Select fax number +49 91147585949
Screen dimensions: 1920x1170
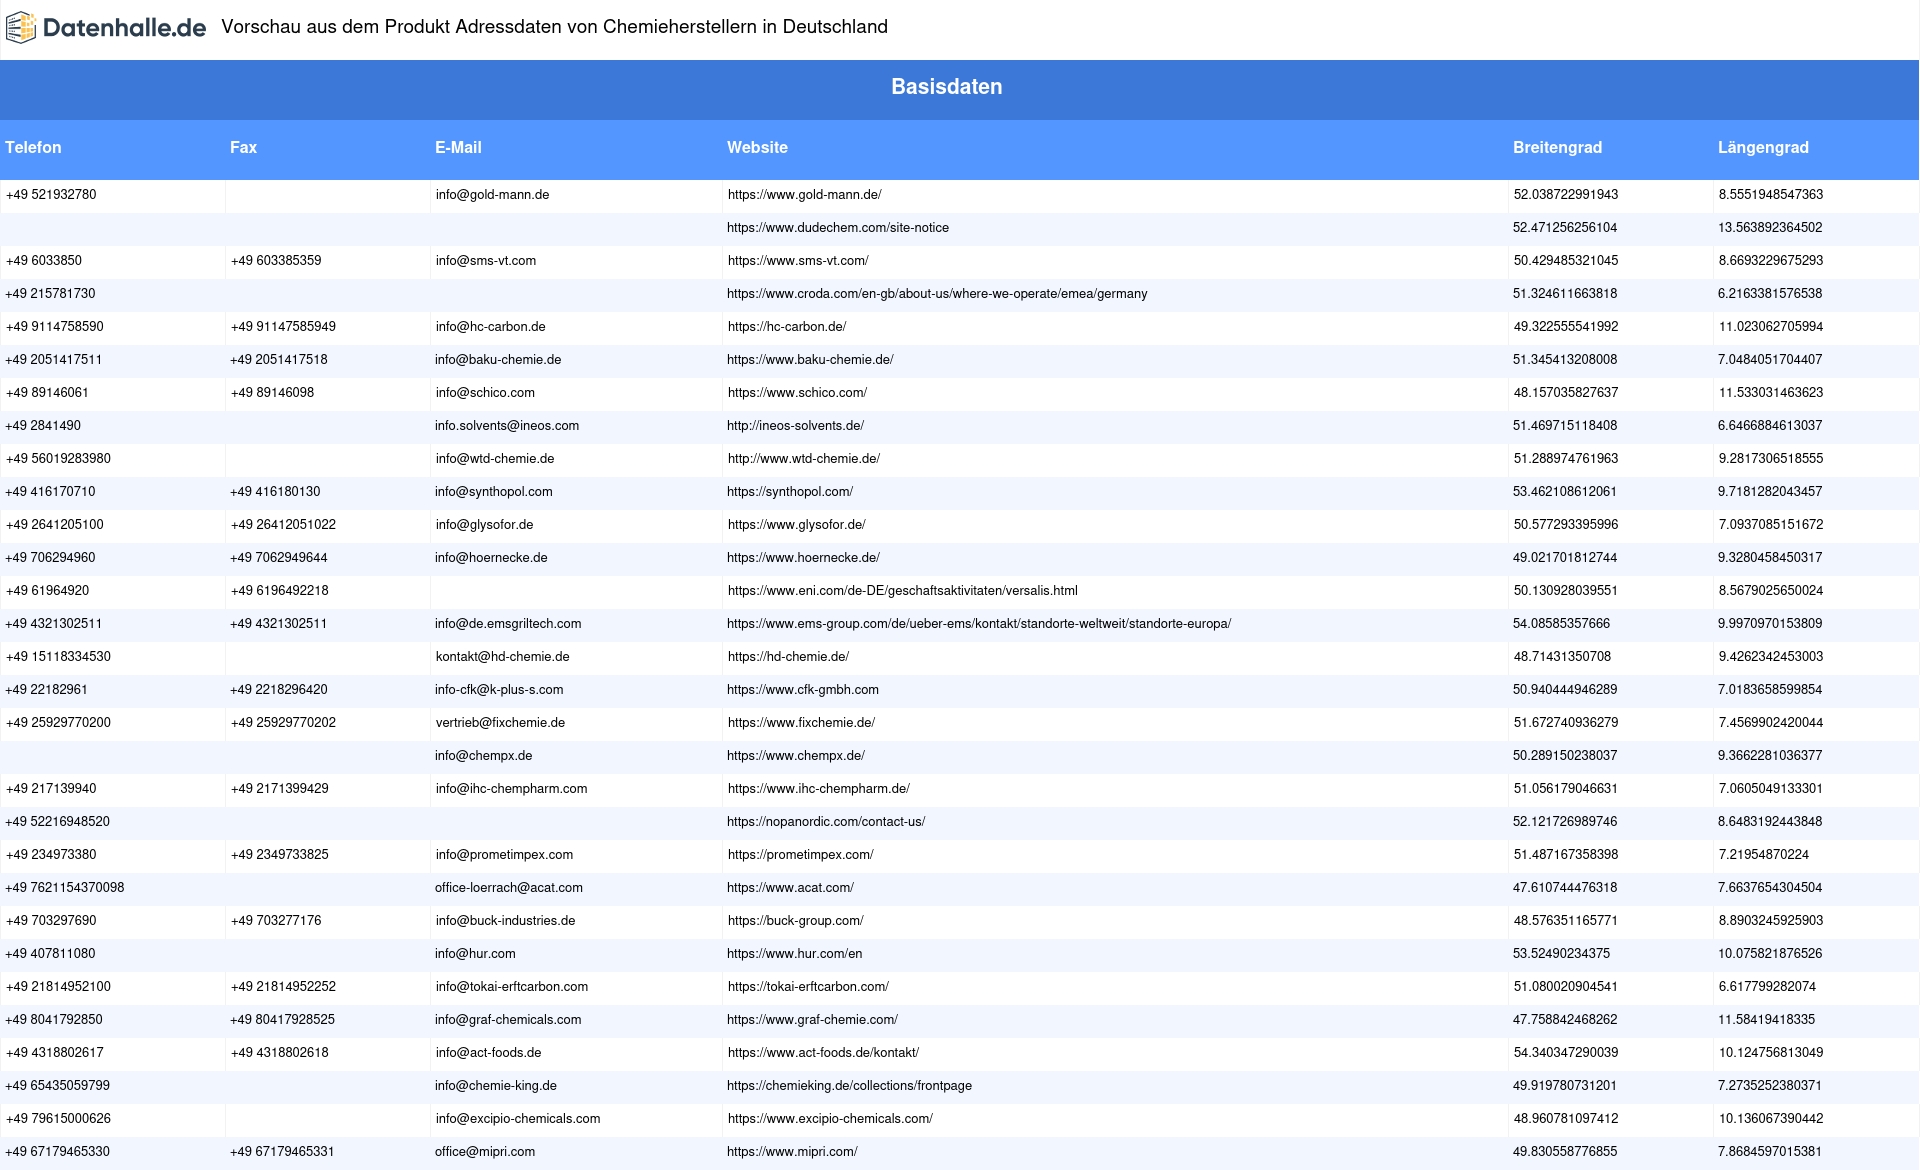tap(283, 327)
